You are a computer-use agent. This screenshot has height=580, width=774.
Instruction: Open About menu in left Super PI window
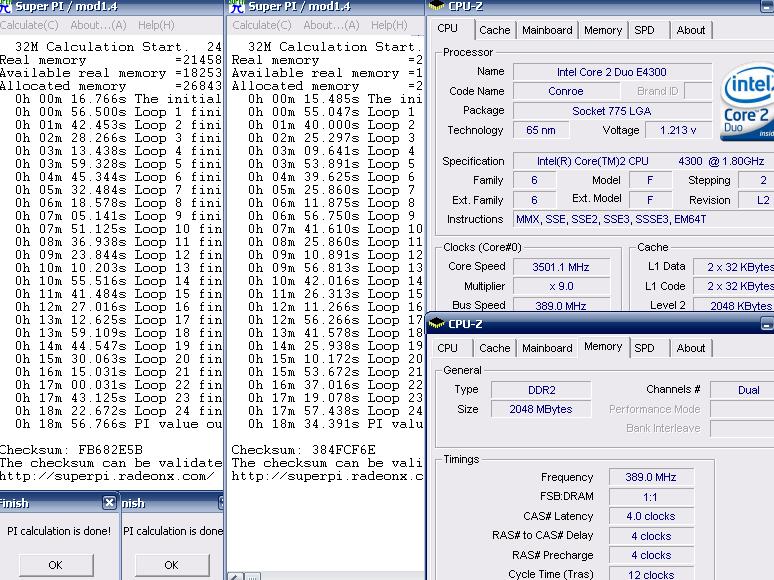click(98, 25)
